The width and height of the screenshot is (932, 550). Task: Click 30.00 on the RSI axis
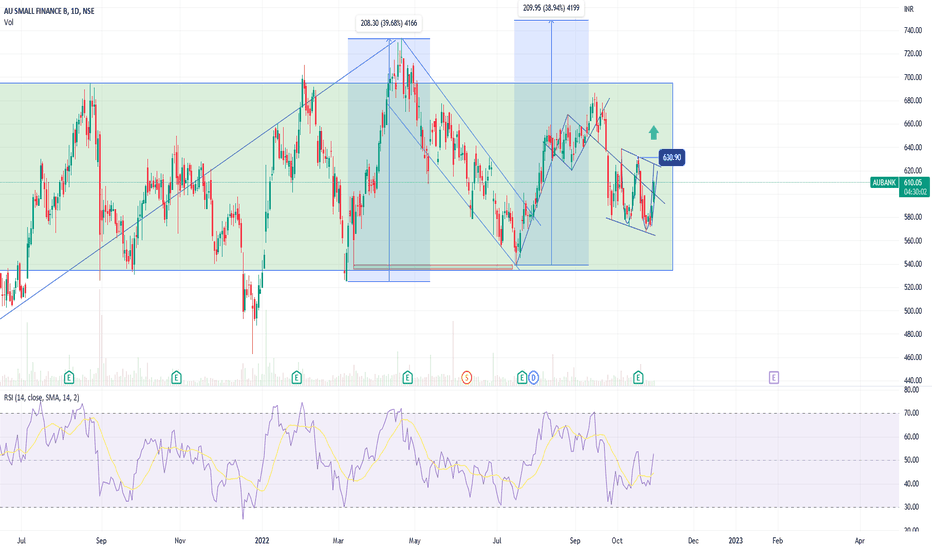[911, 507]
